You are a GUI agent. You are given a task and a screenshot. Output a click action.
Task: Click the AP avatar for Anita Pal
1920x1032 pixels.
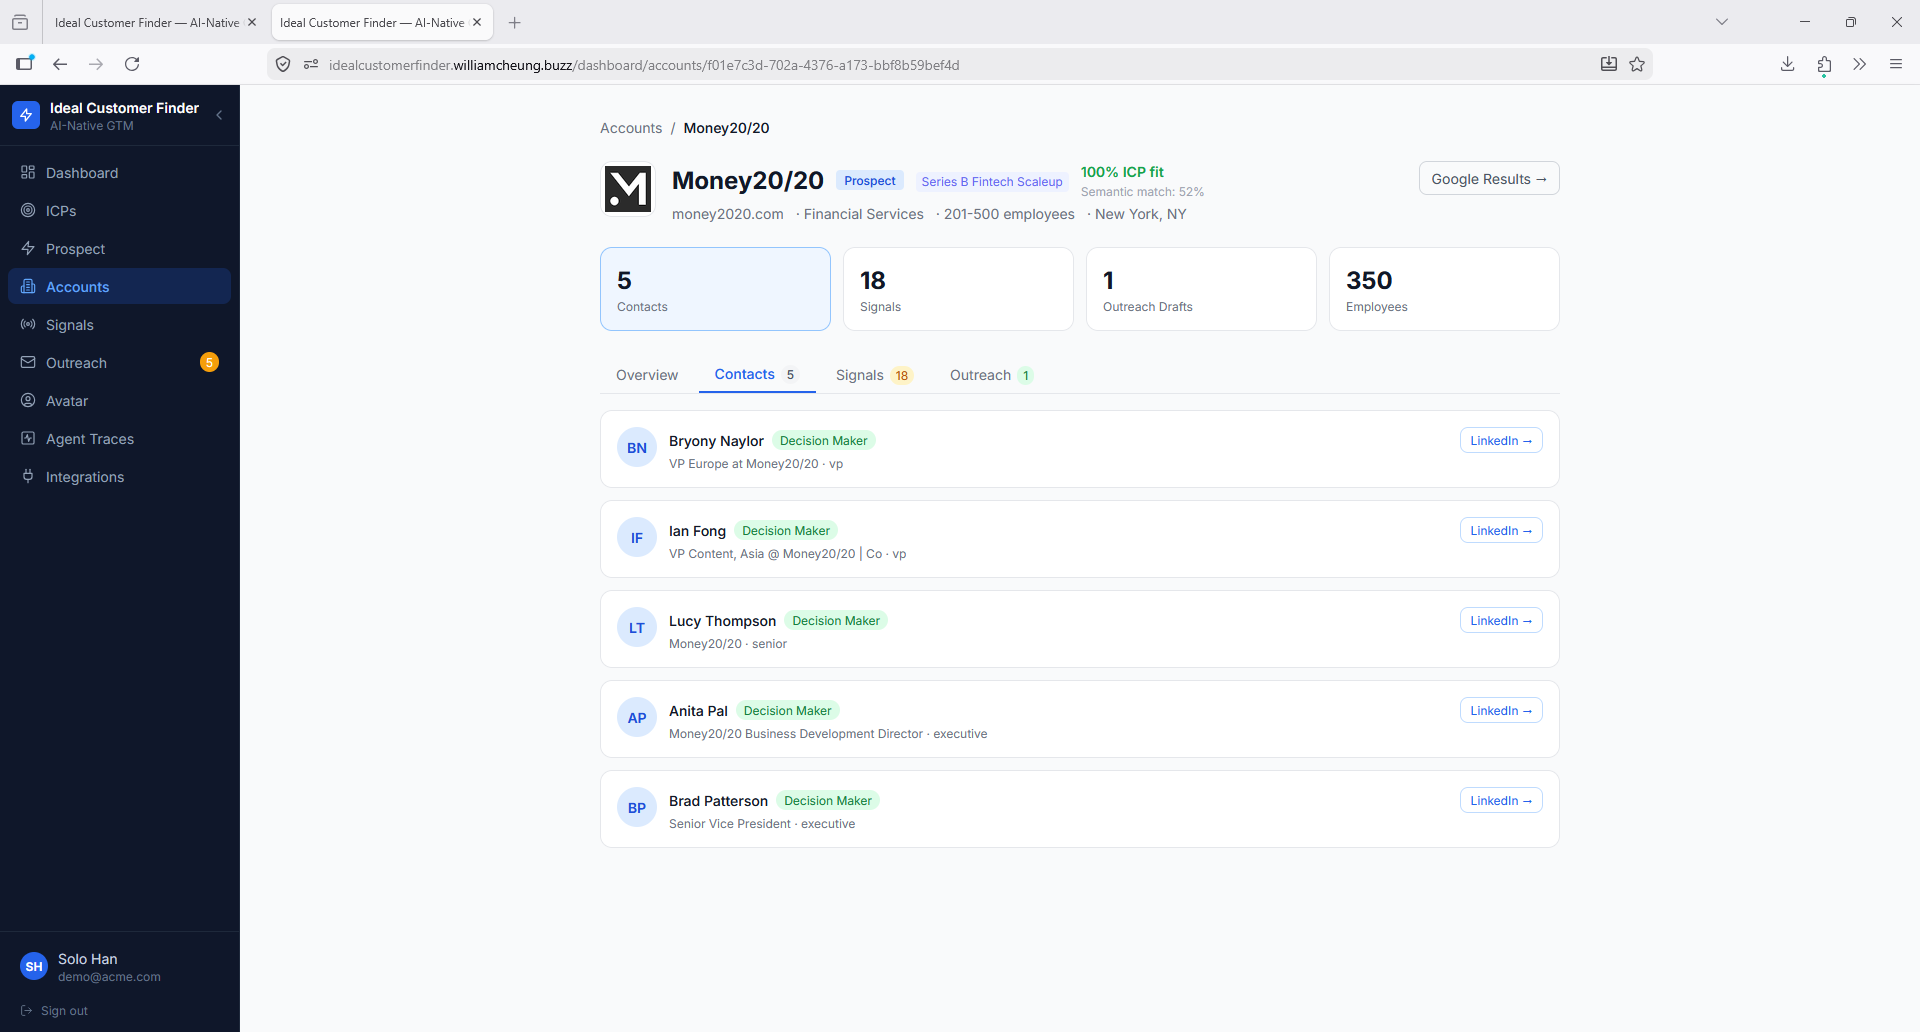(x=637, y=718)
